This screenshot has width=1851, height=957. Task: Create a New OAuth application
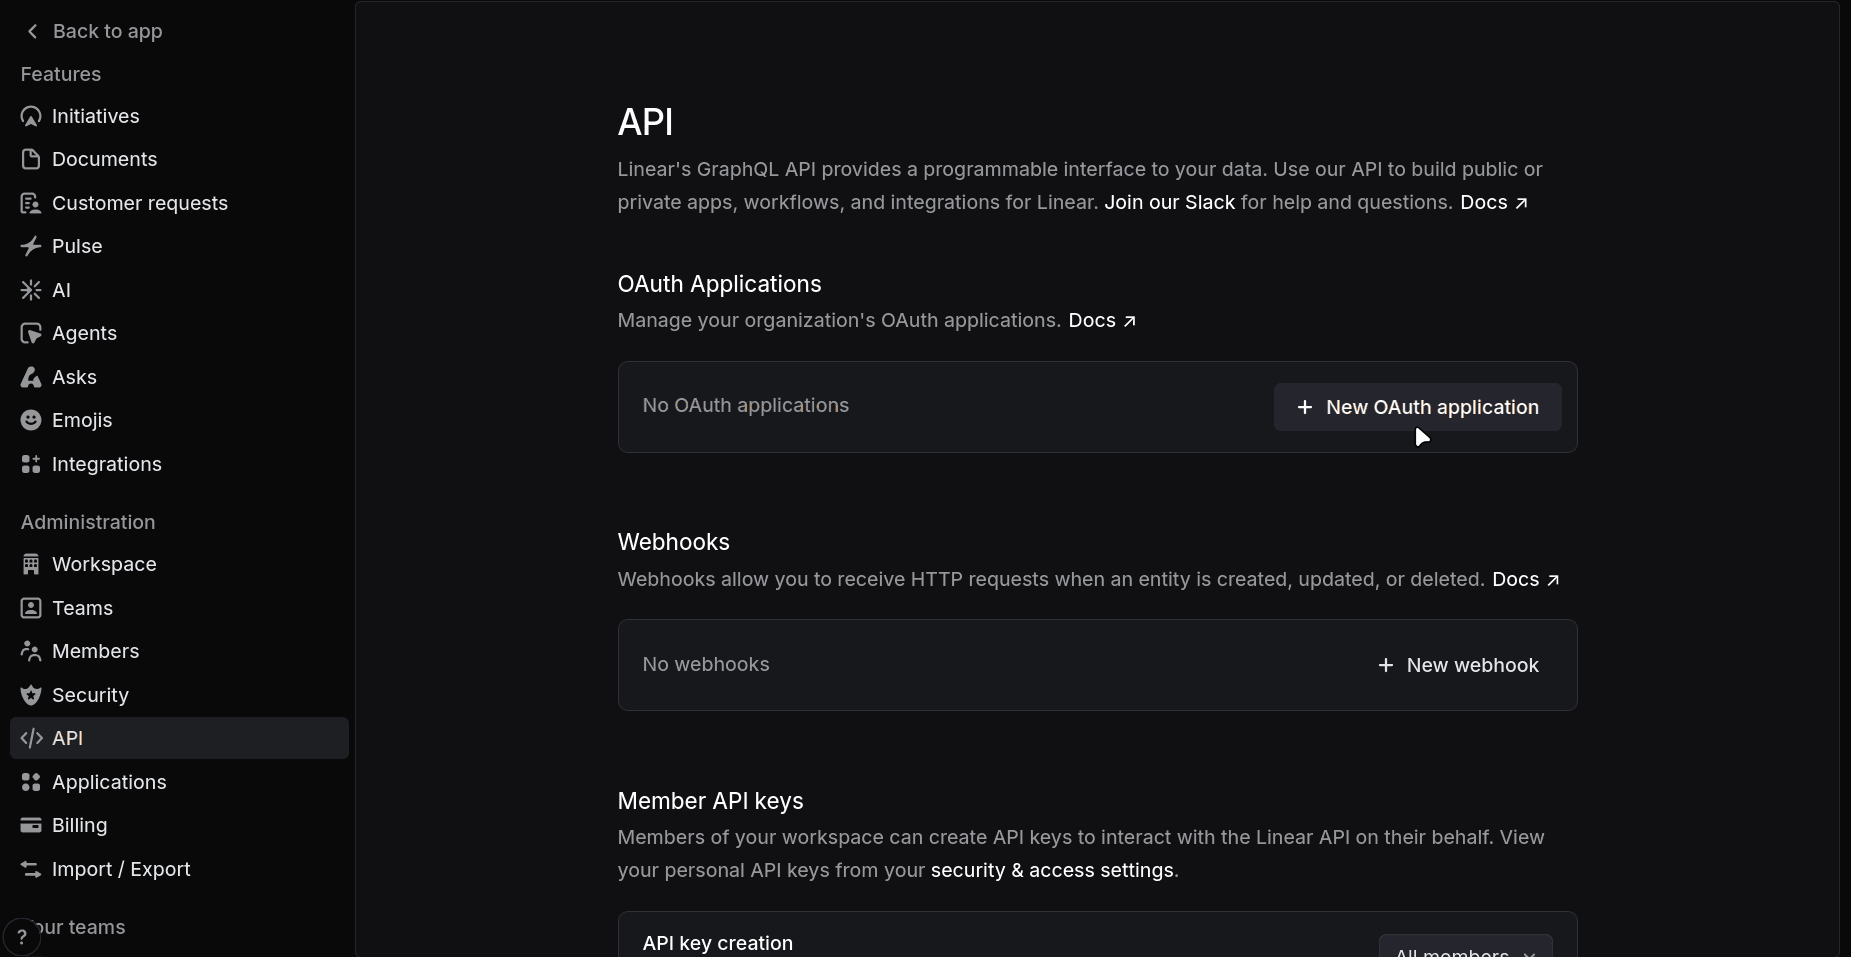tap(1417, 407)
